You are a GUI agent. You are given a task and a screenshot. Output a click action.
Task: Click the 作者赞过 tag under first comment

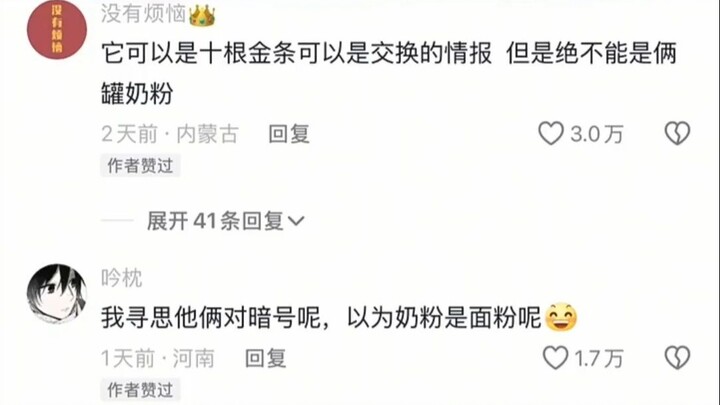pyautogui.click(x=140, y=166)
